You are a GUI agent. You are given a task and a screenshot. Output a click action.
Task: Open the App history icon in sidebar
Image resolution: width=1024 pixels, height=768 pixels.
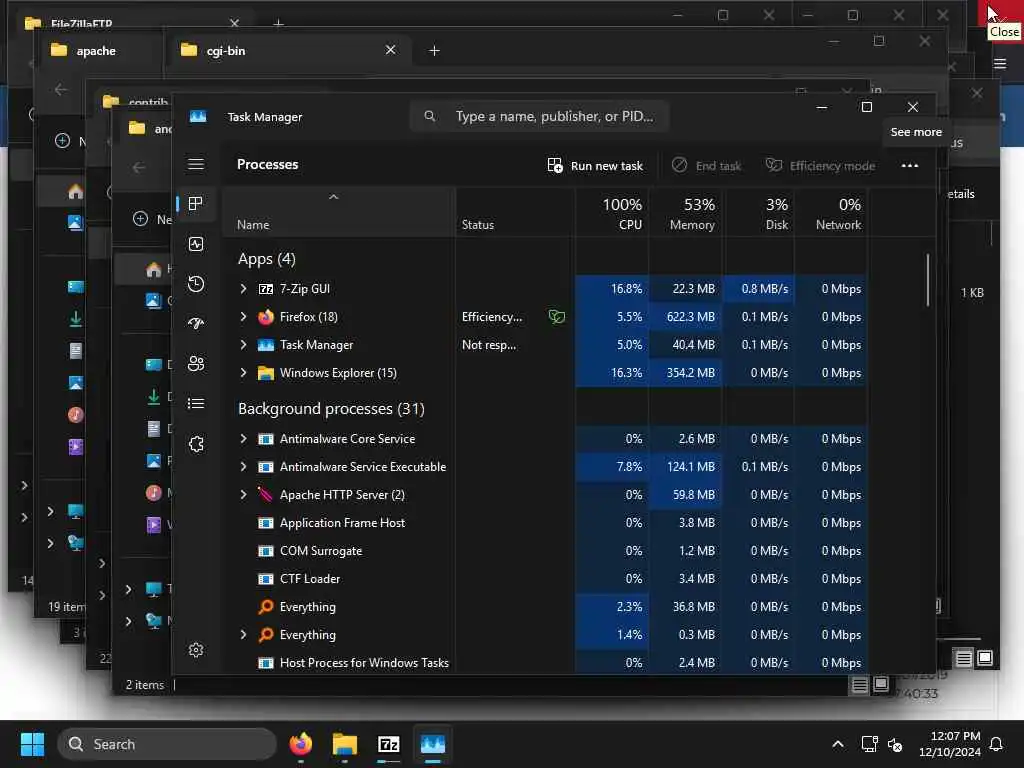tap(196, 284)
